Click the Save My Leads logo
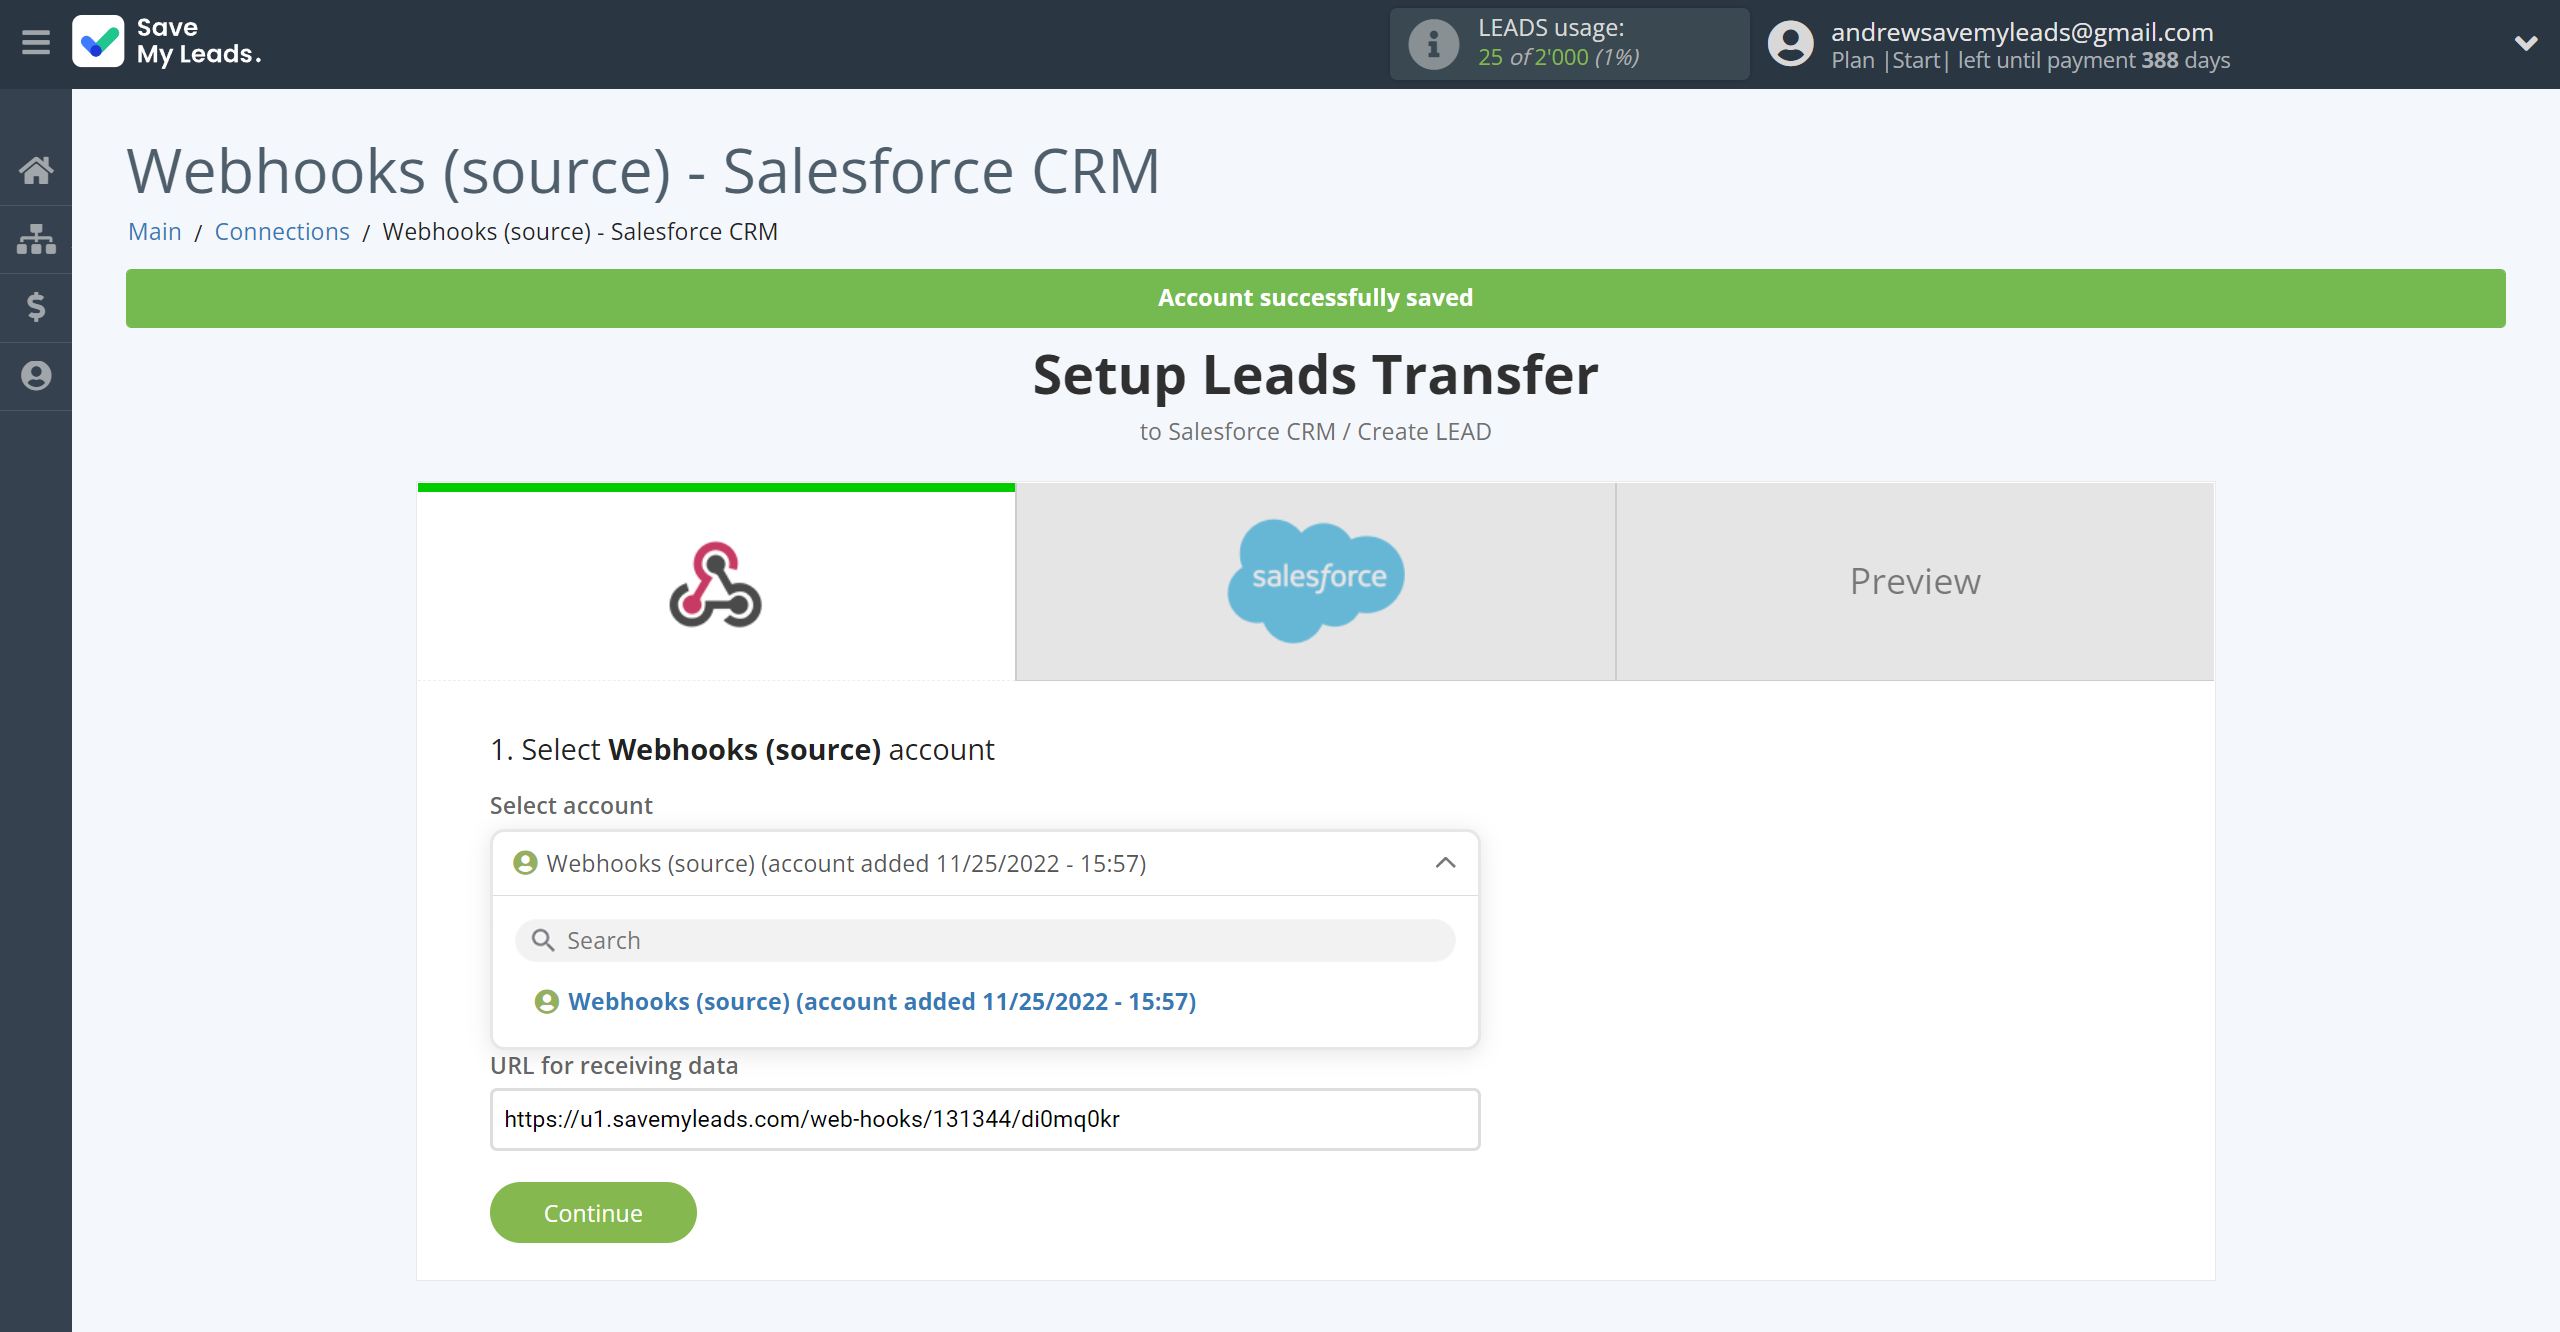 point(167,42)
